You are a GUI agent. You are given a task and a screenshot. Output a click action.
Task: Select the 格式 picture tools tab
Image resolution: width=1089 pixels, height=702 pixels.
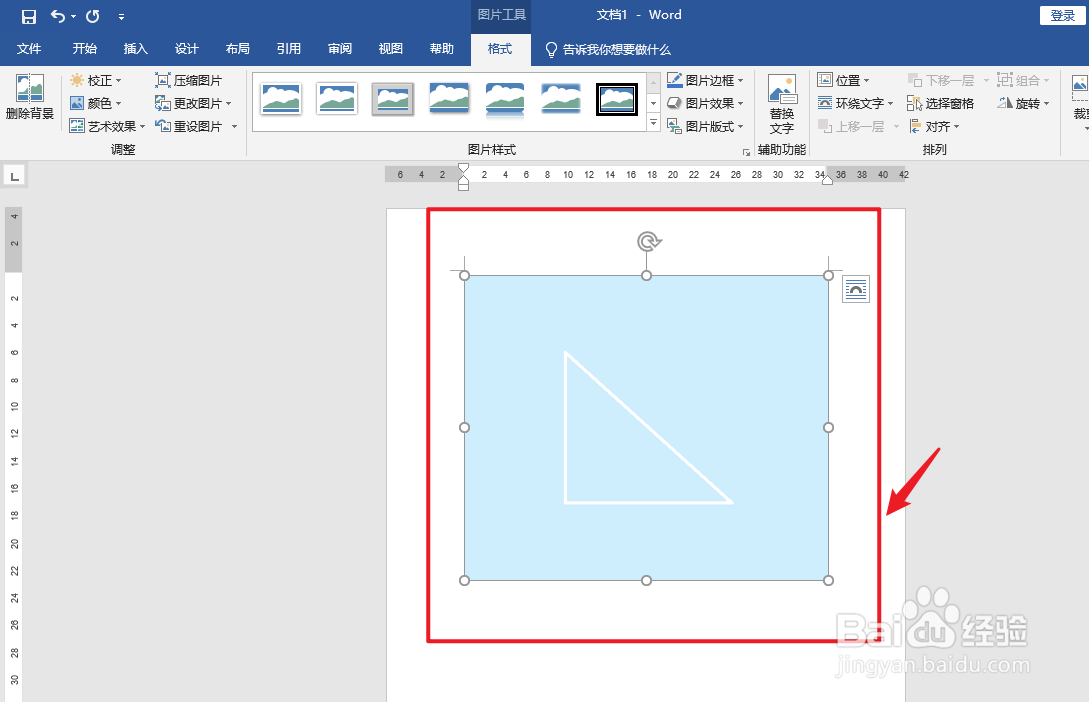pyautogui.click(x=500, y=49)
